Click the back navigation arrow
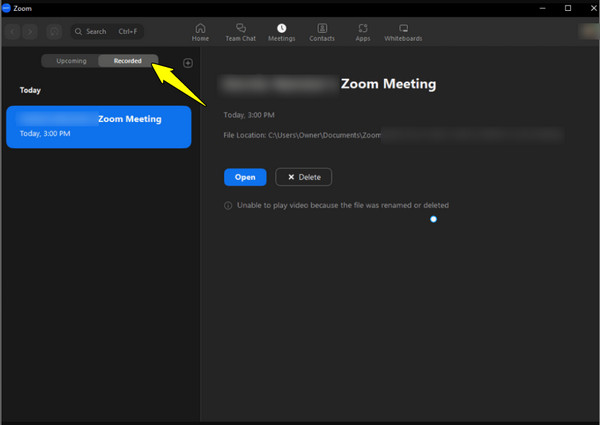The image size is (600, 425). [x=12, y=31]
